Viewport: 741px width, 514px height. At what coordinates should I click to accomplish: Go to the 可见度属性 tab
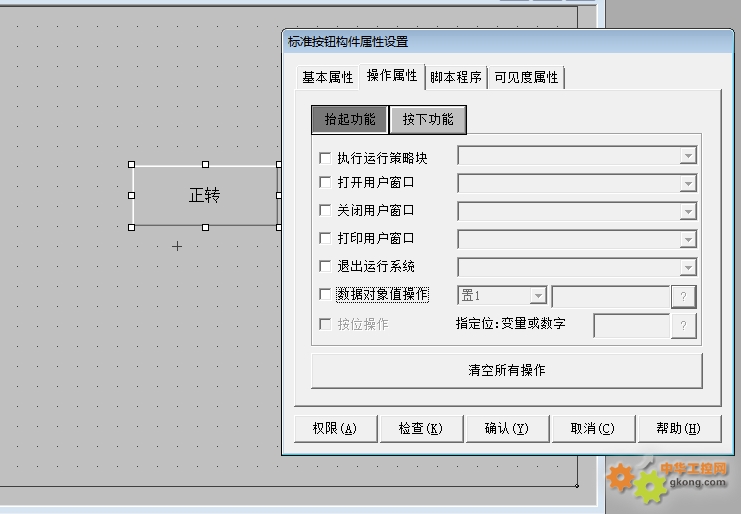point(526,77)
